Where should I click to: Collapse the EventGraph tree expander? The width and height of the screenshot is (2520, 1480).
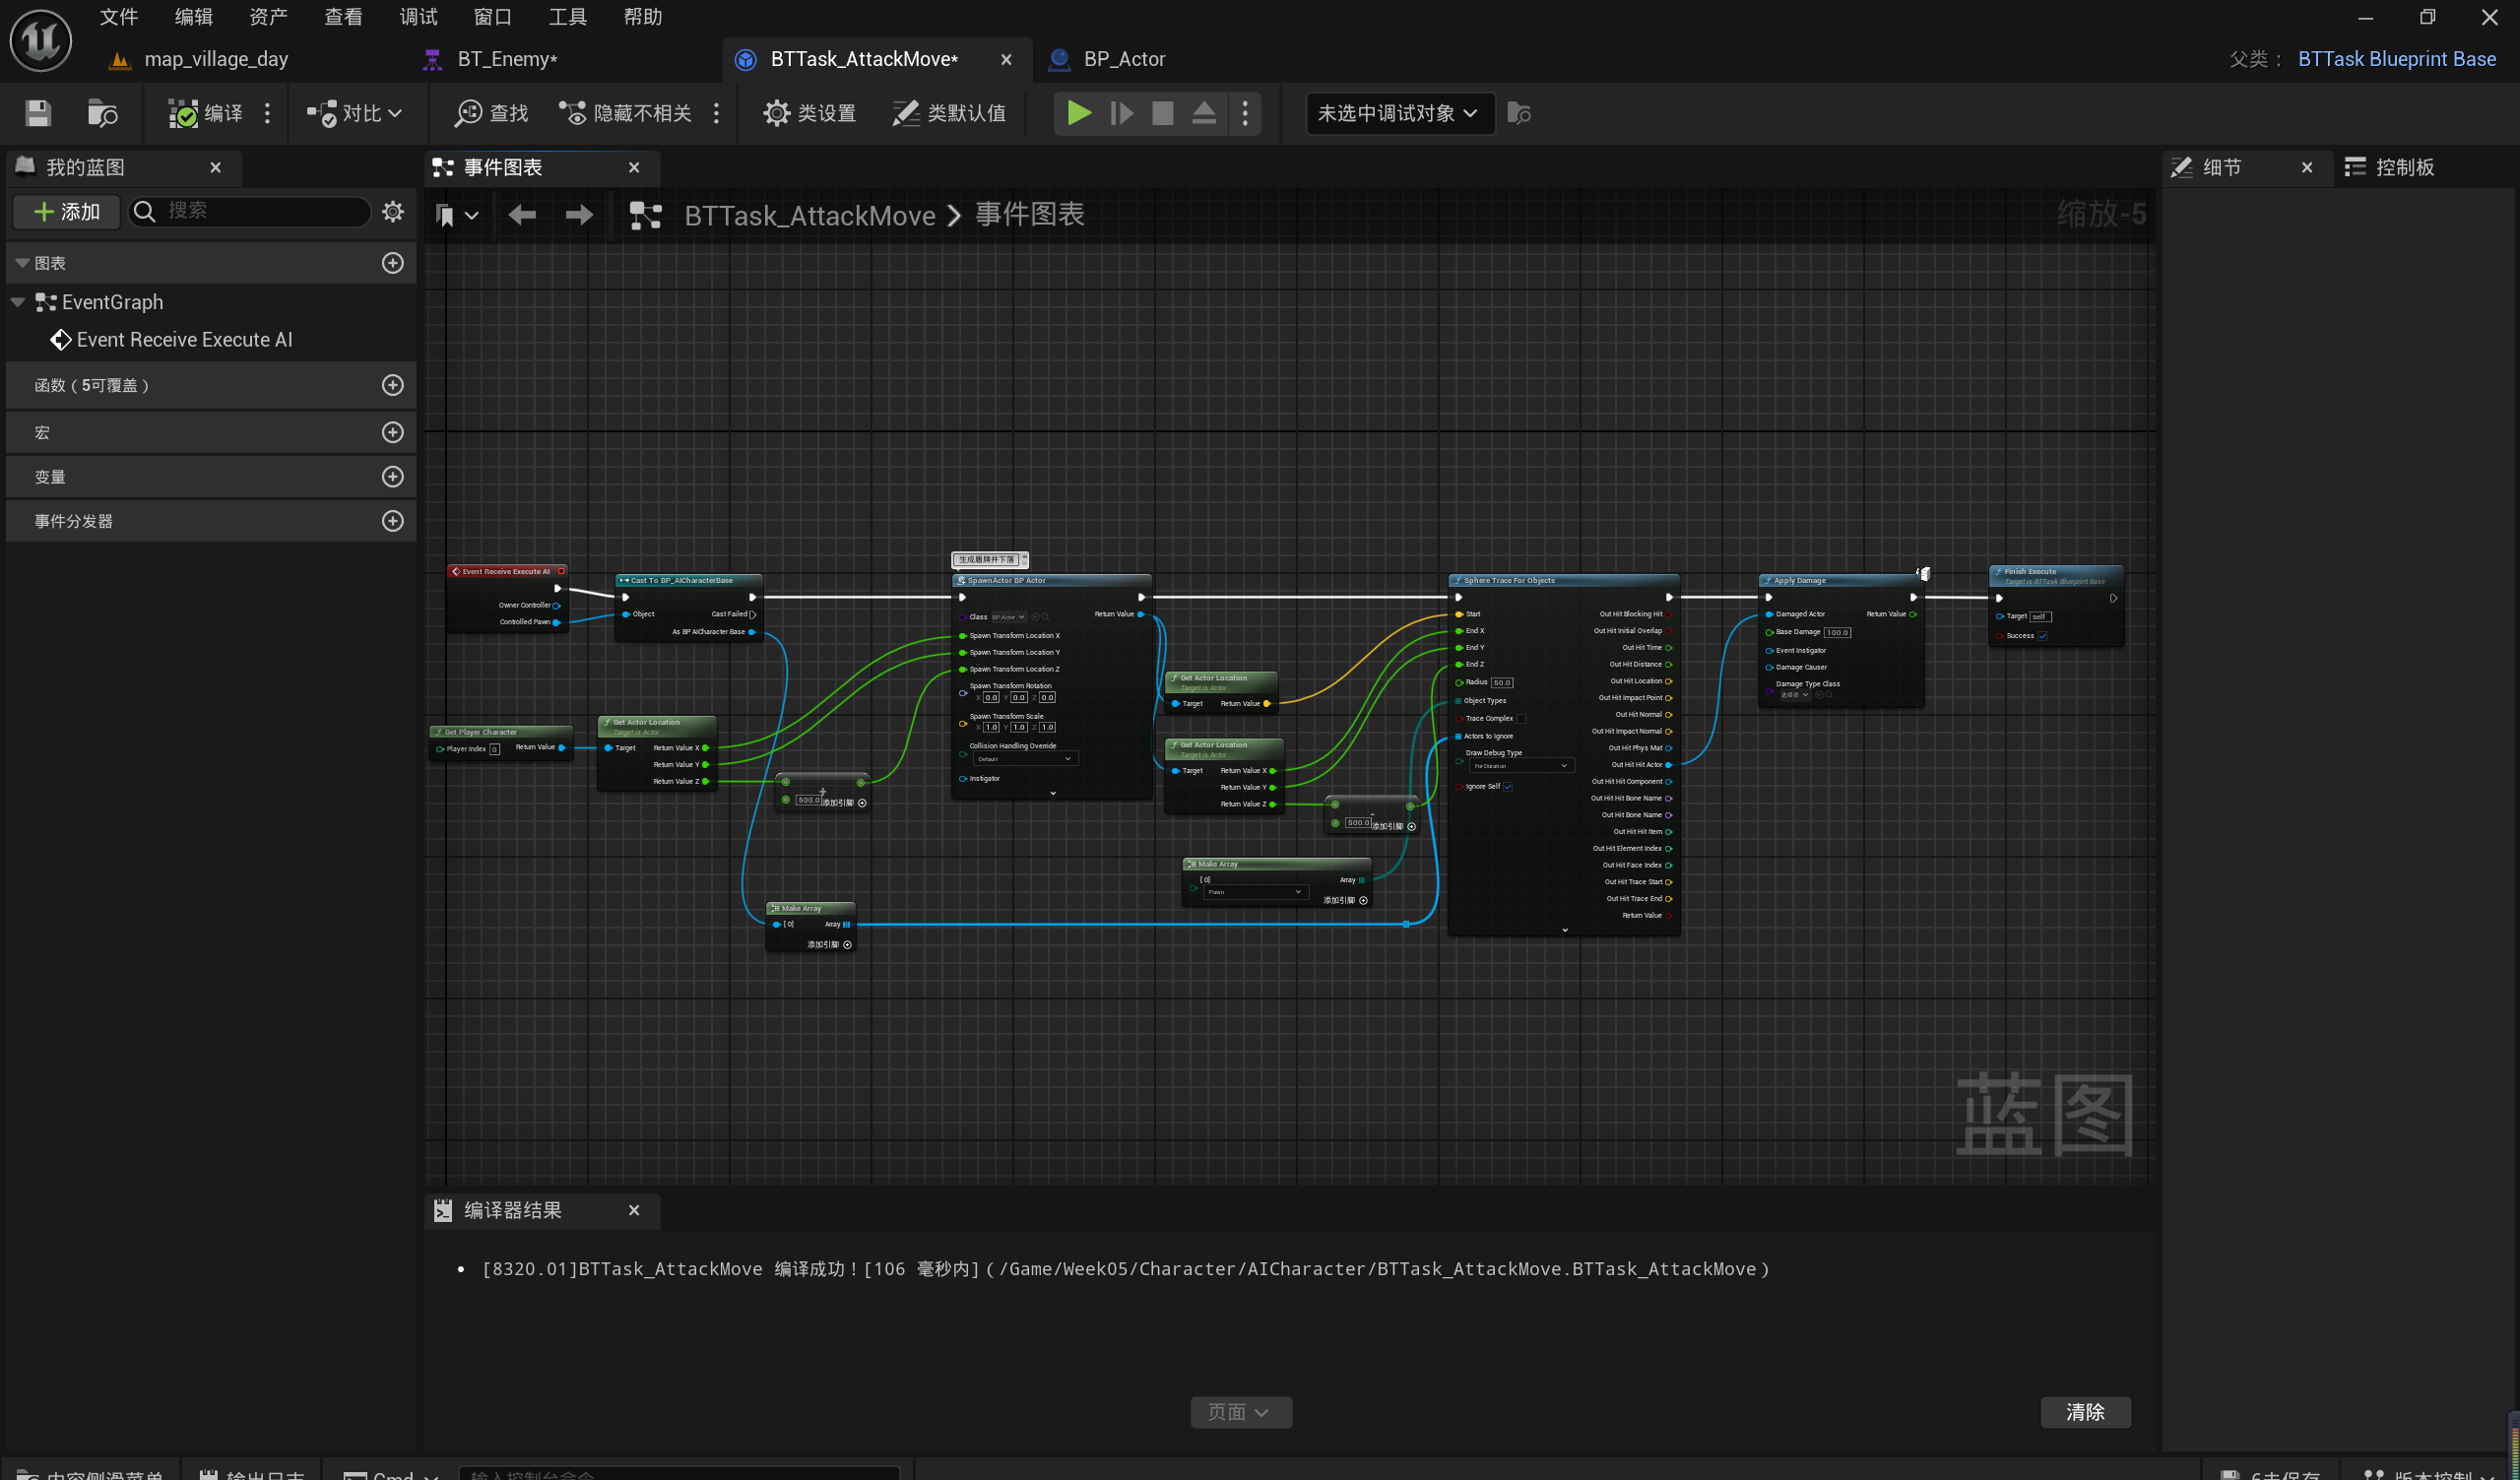coord(18,302)
